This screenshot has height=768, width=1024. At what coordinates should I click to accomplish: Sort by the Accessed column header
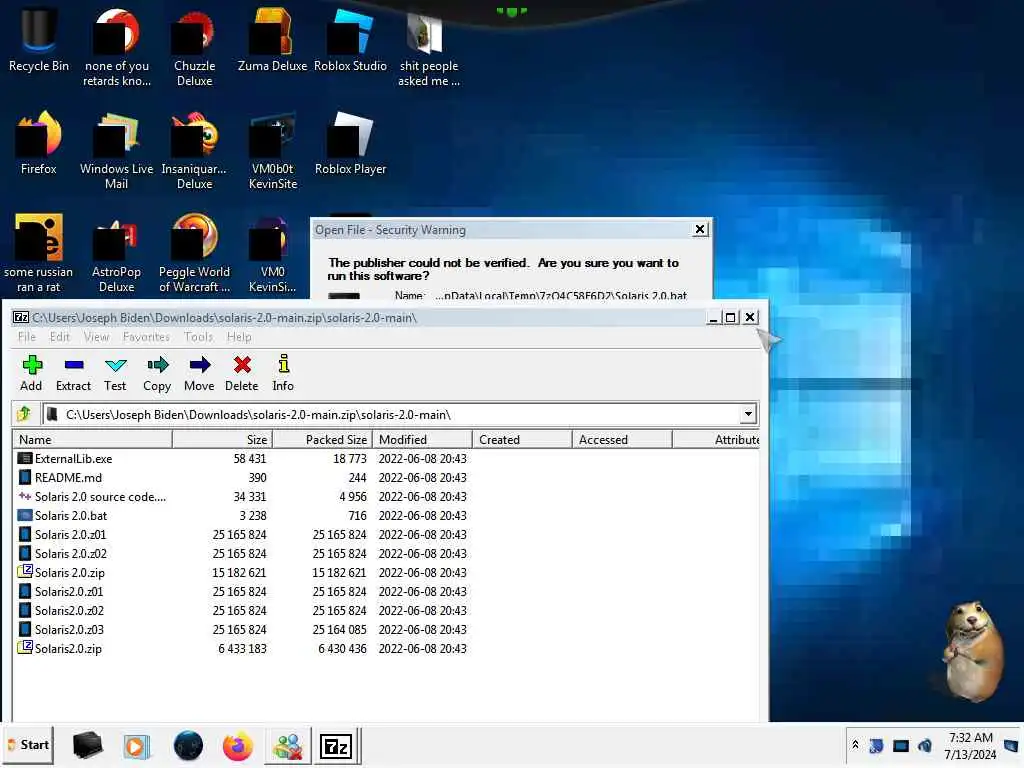tap(622, 440)
